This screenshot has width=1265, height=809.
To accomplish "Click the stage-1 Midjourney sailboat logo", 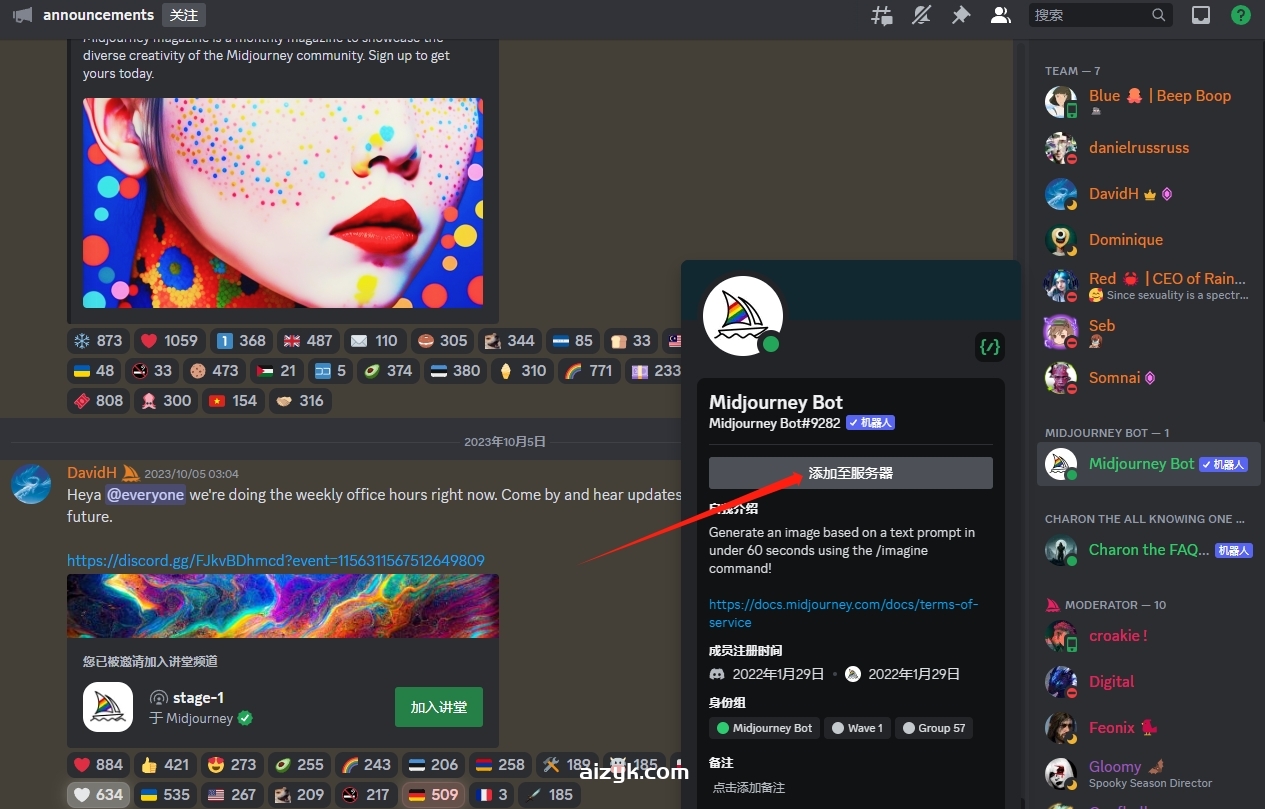I will tap(108, 707).
